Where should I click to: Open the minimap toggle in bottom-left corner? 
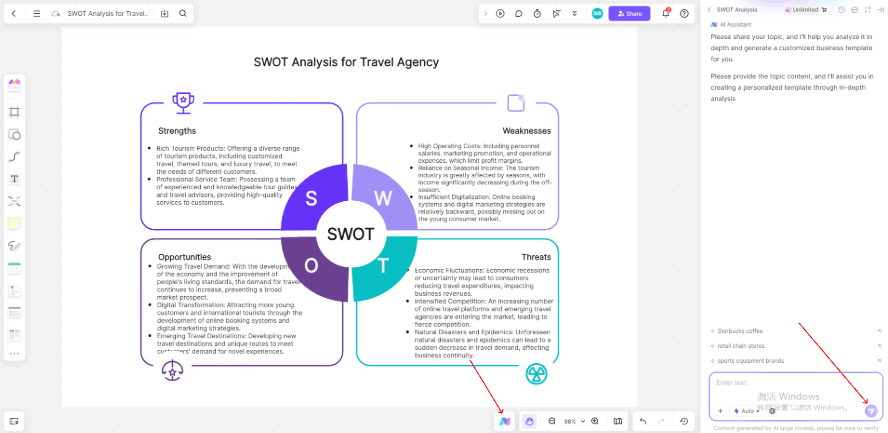14,421
